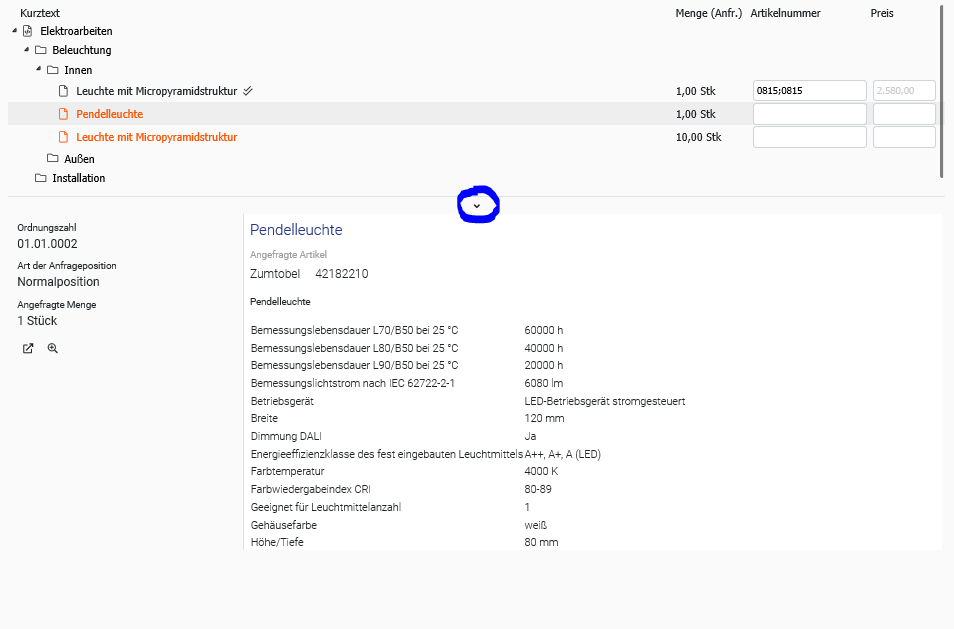Click the double-checkmark icon beside first Leuchte
This screenshot has height=629, width=954.
click(248, 91)
